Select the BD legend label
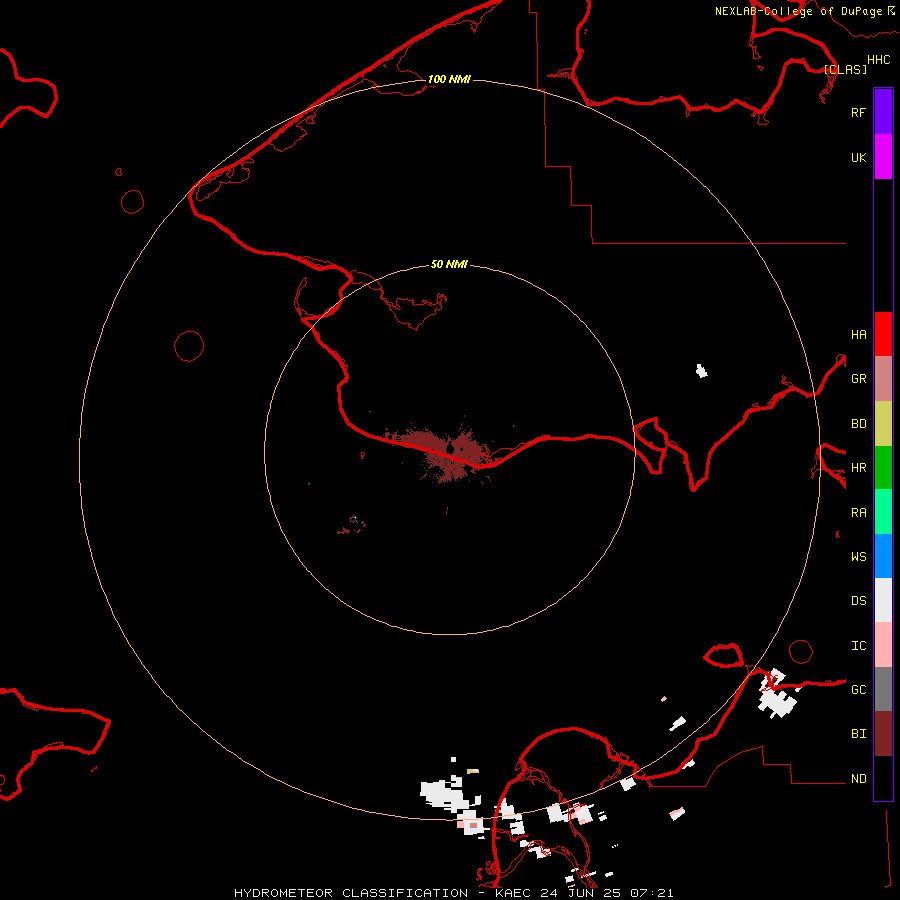This screenshot has width=900, height=900. click(858, 424)
